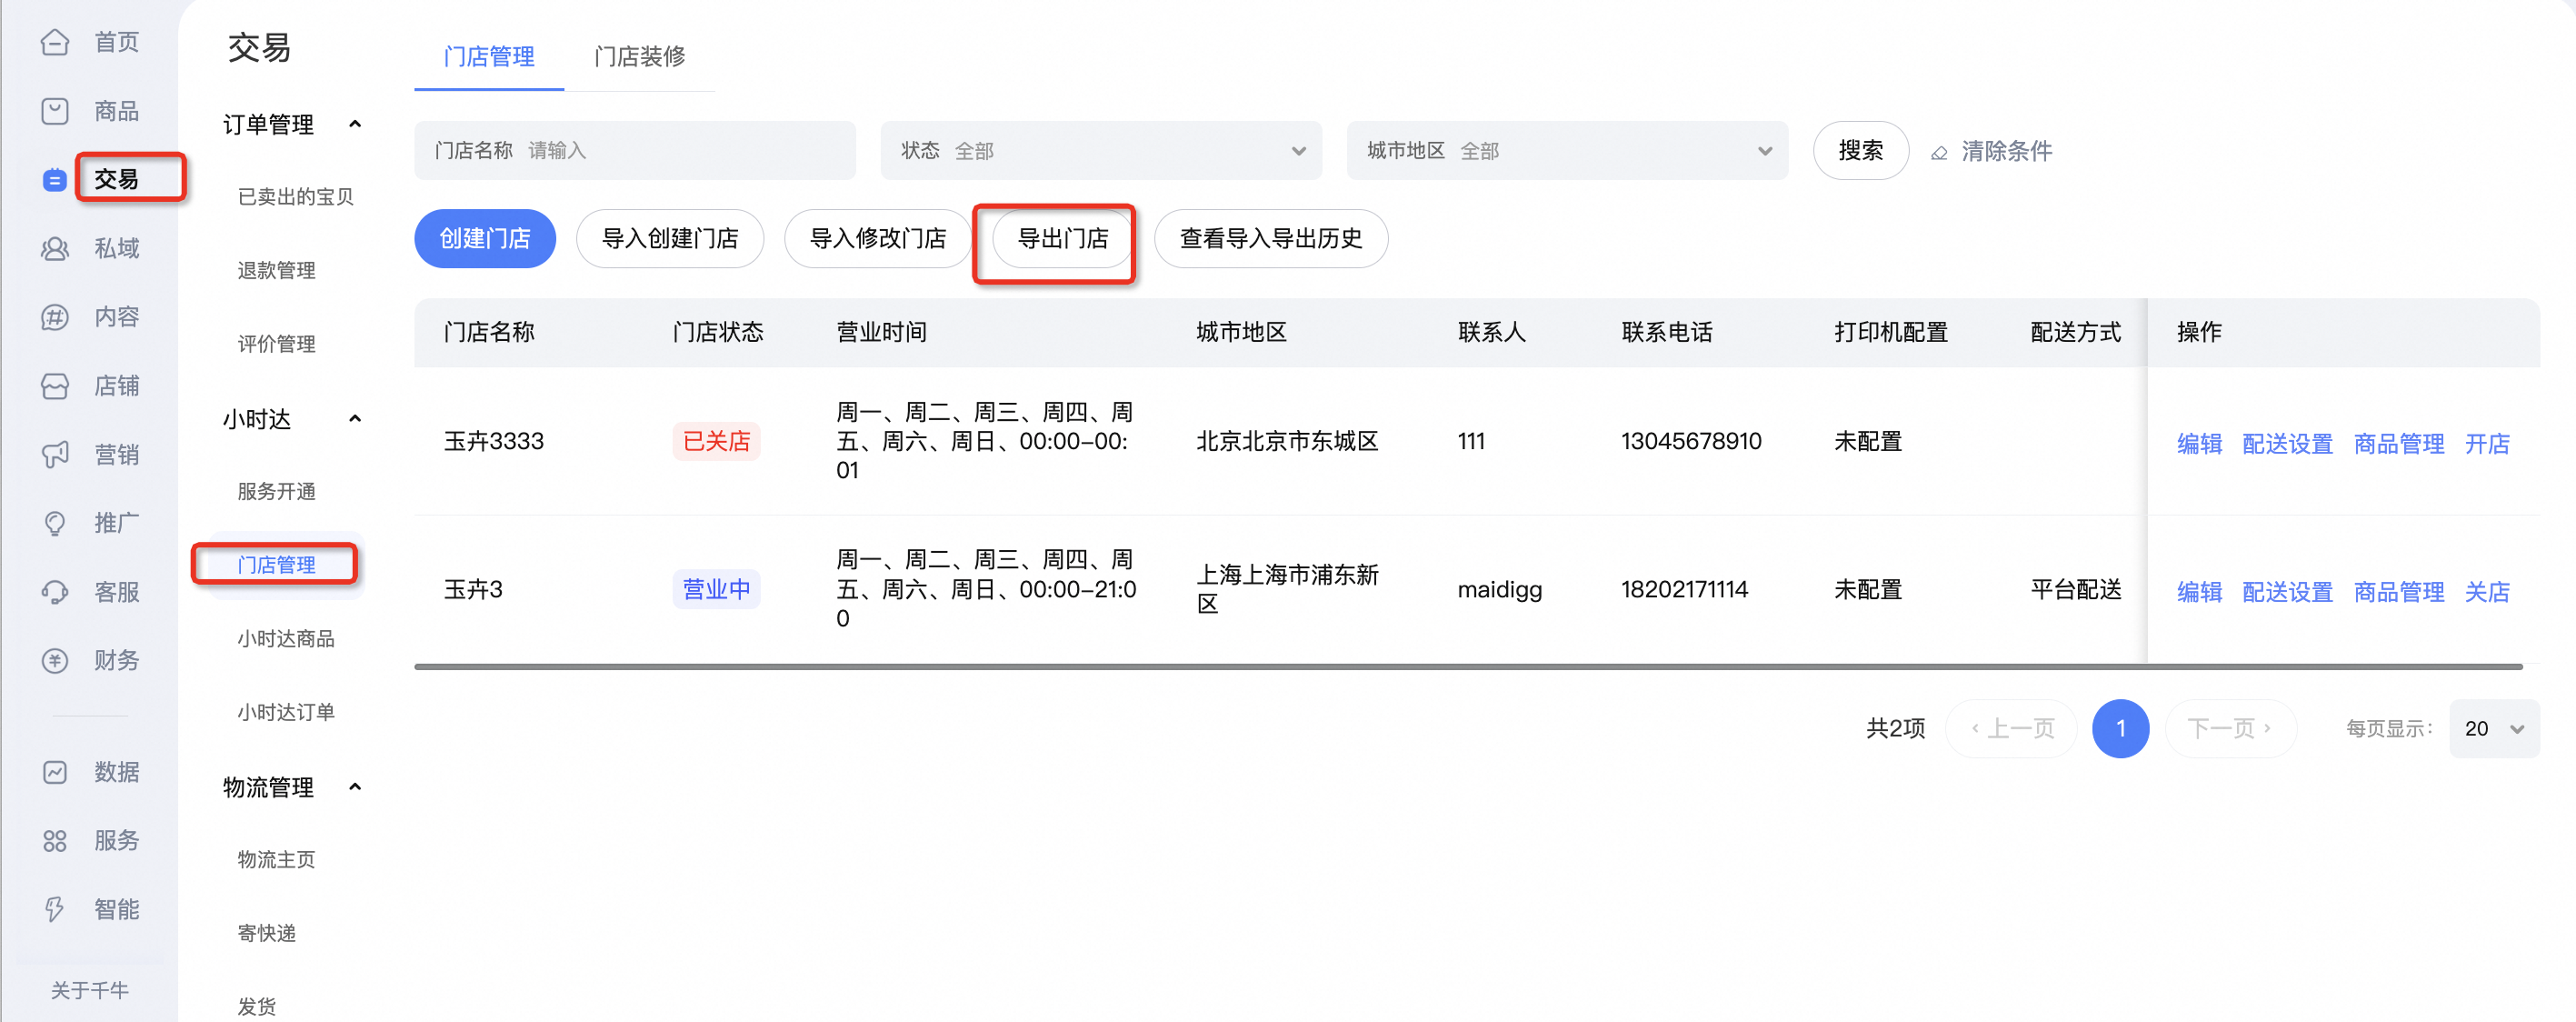Click the 下一页 pagination button
The height and width of the screenshot is (1022, 2576).
2230,729
